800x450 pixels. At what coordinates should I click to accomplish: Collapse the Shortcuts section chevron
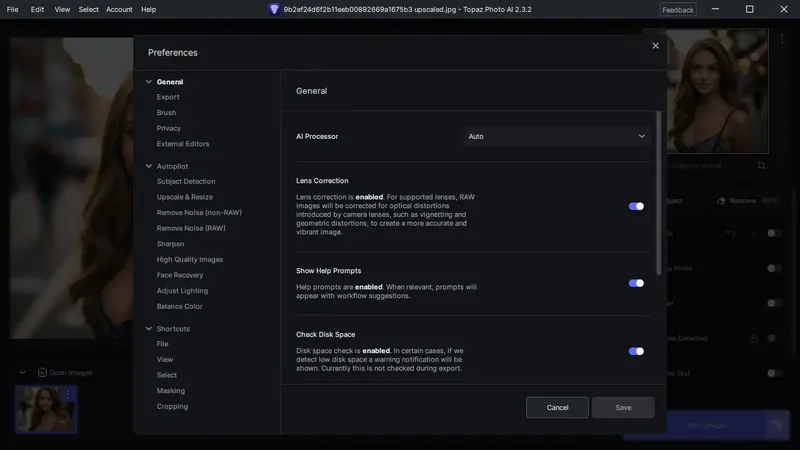pyautogui.click(x=149, y=329)
